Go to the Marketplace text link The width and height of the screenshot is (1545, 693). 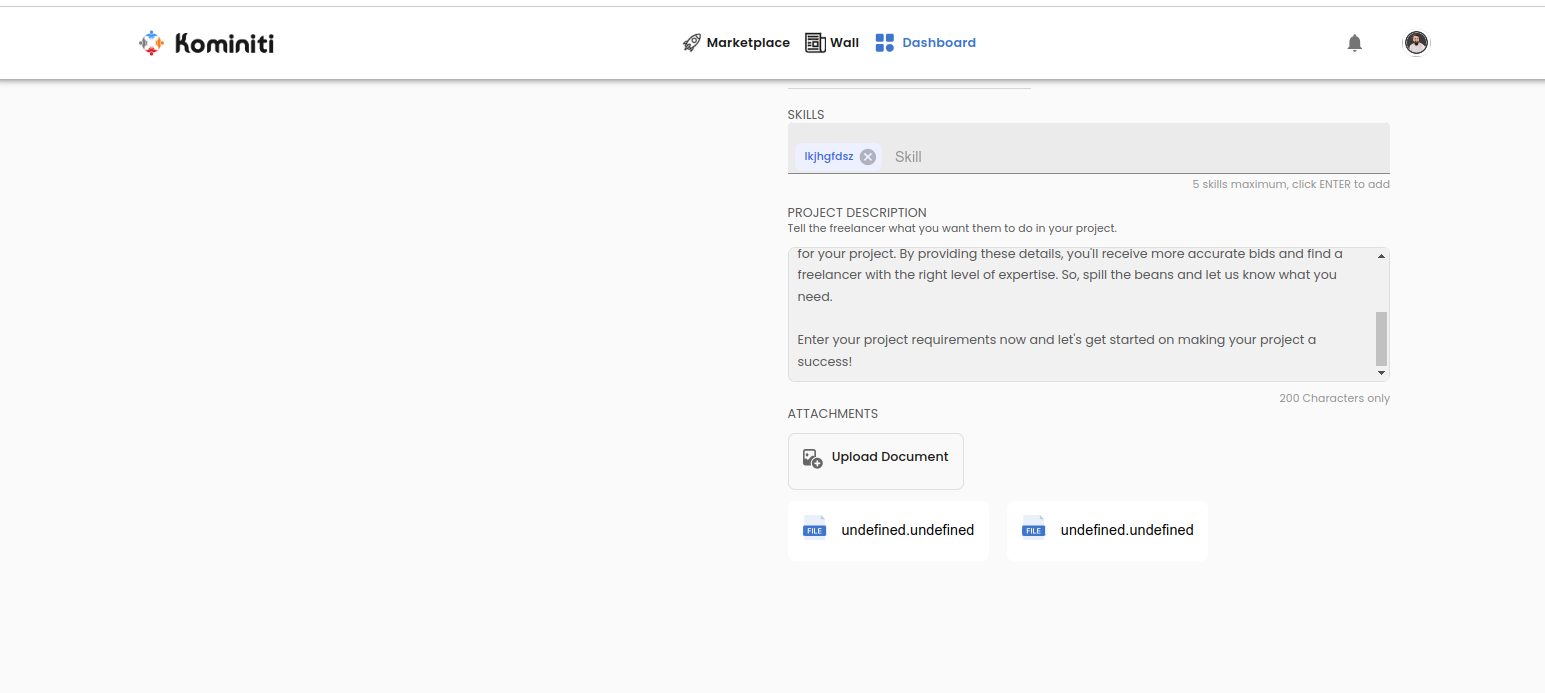pyautogui.click(x=748, y=43)
